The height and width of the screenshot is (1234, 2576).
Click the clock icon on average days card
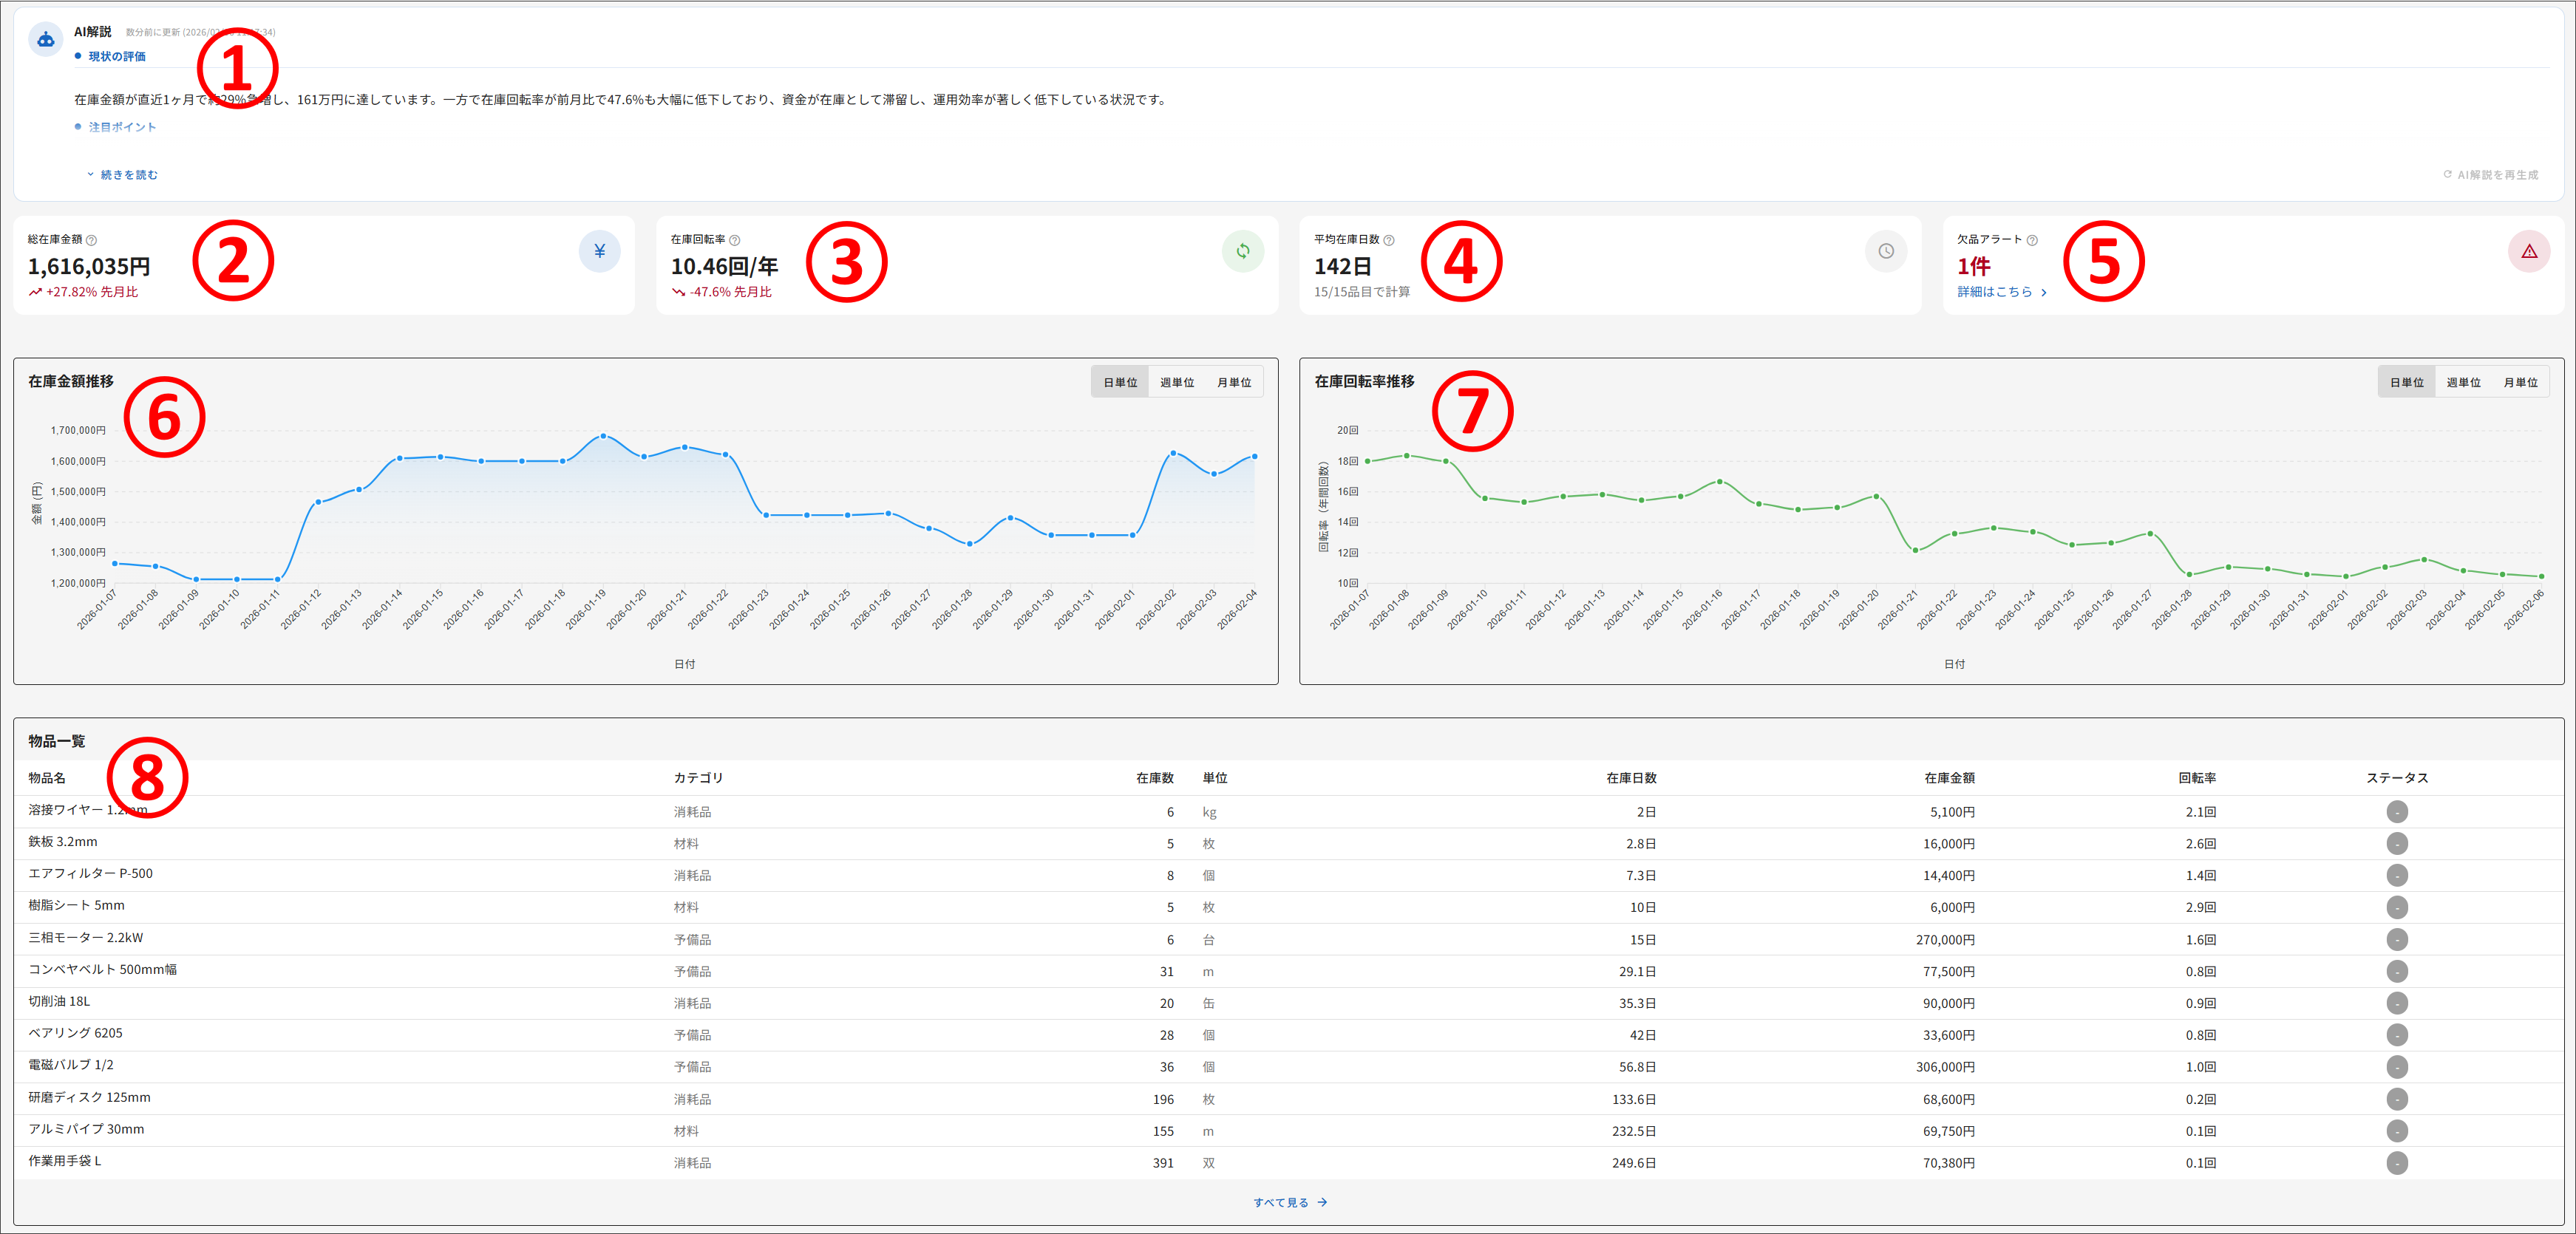pyautogui.click(x=1885, y=251)
